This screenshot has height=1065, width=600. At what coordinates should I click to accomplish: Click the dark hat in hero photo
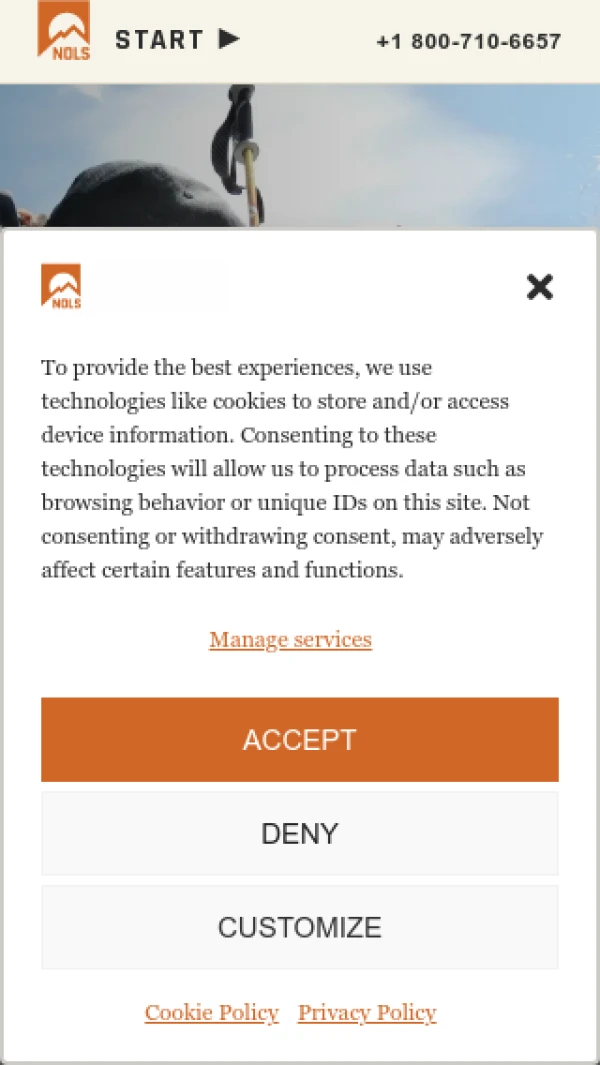point(143,197)
